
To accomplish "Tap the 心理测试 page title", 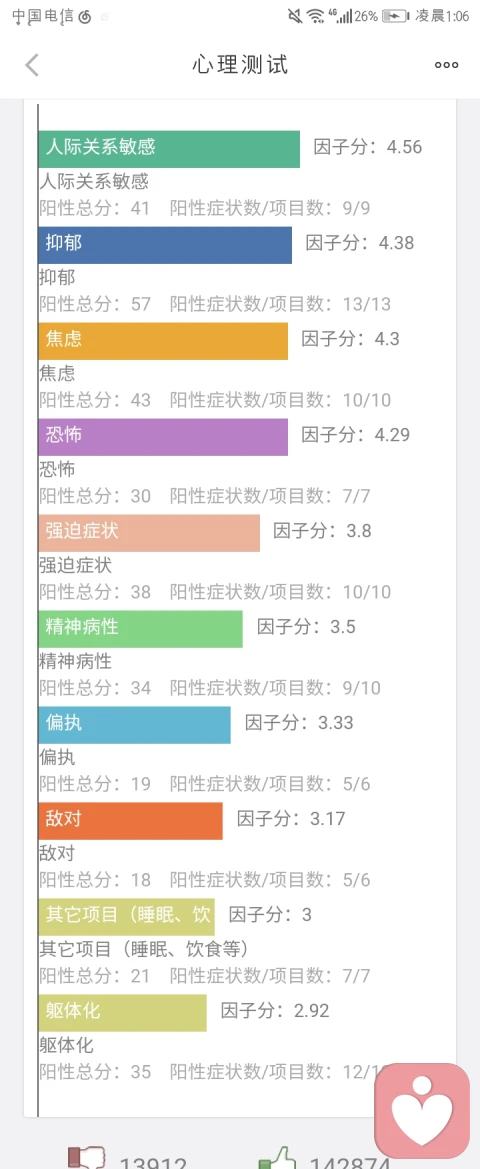I will click(x=240, y=65).
